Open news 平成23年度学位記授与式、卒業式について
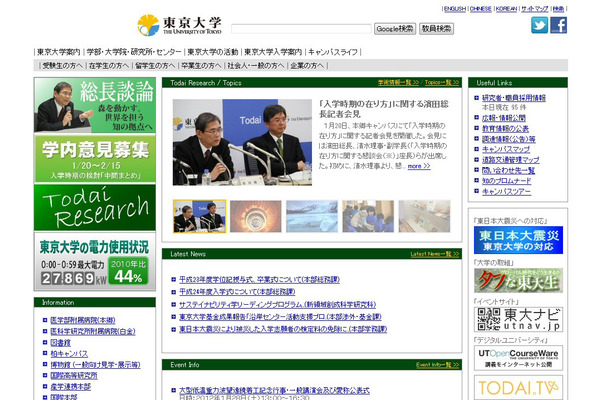The height and width of the screenshot is (400, 610). (259, 280)
